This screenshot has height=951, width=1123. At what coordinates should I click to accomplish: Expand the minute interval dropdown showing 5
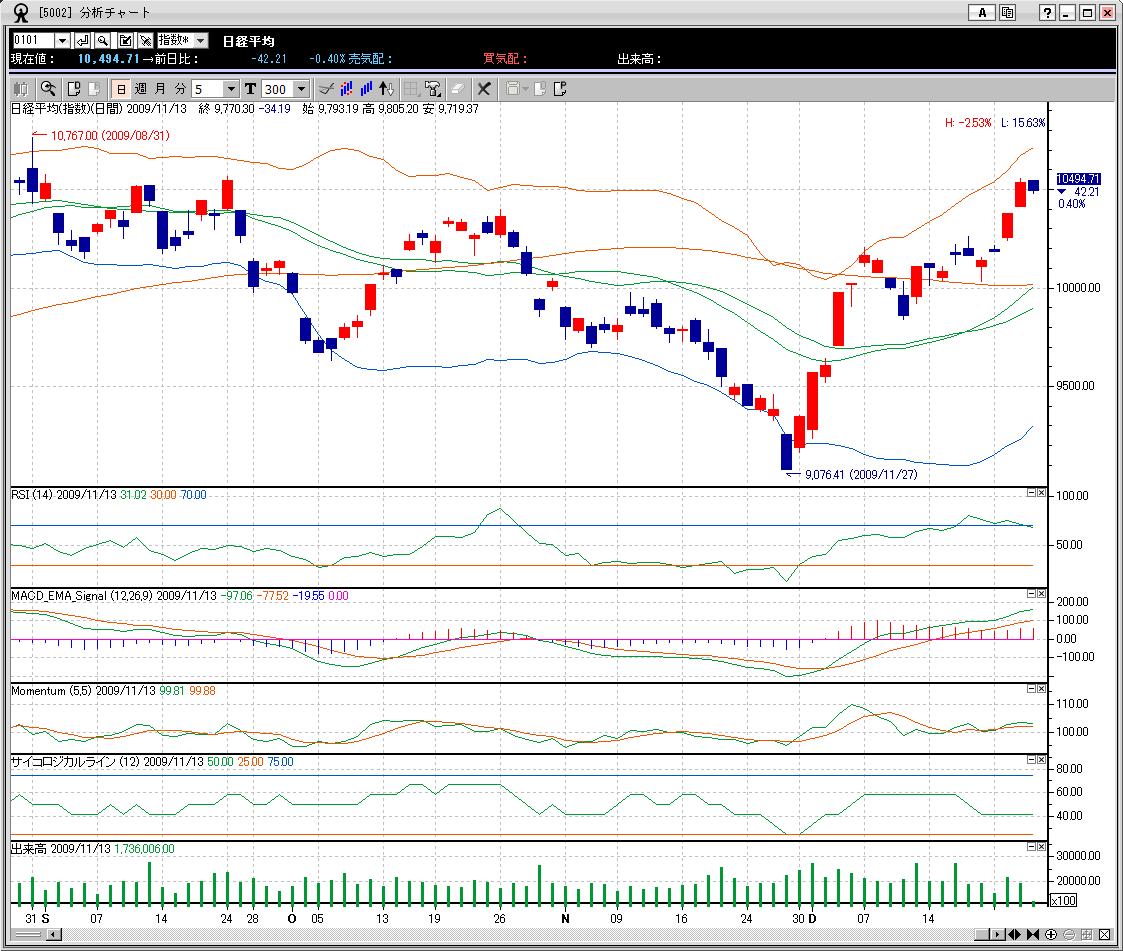[231, 88]
